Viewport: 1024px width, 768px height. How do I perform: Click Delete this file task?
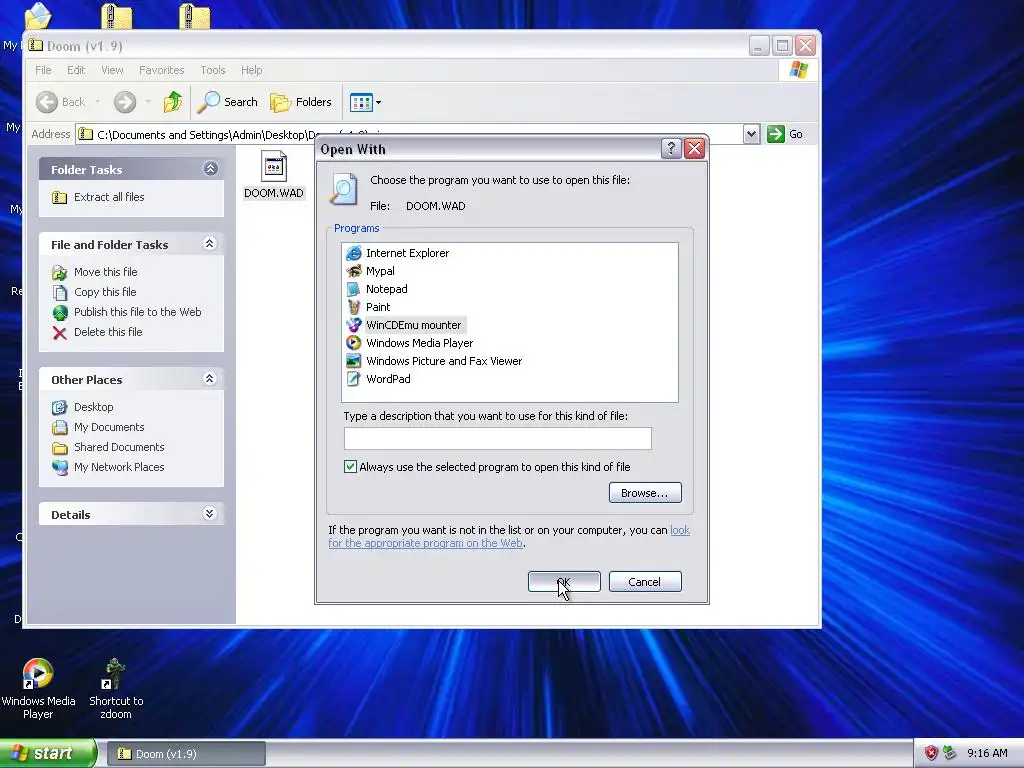coord(108,332)
